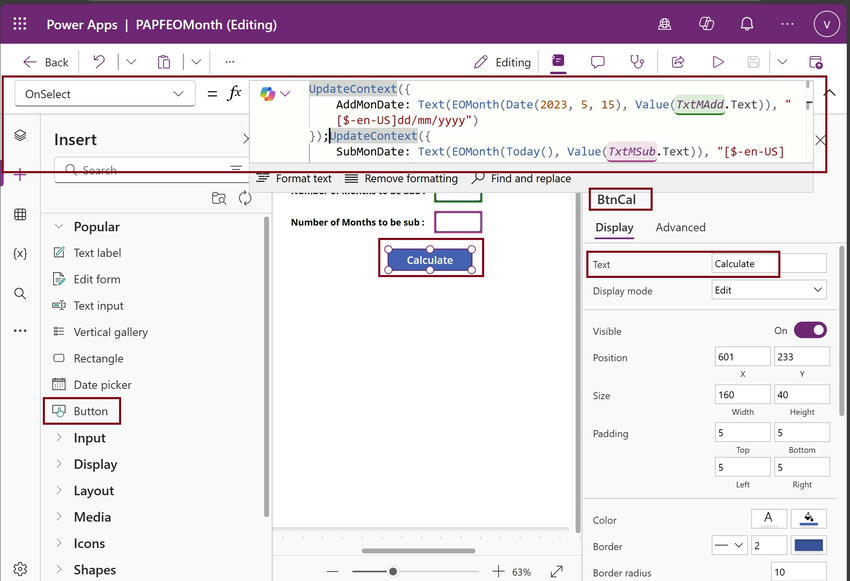Click the Editing mode button

(x=502, y=62)
